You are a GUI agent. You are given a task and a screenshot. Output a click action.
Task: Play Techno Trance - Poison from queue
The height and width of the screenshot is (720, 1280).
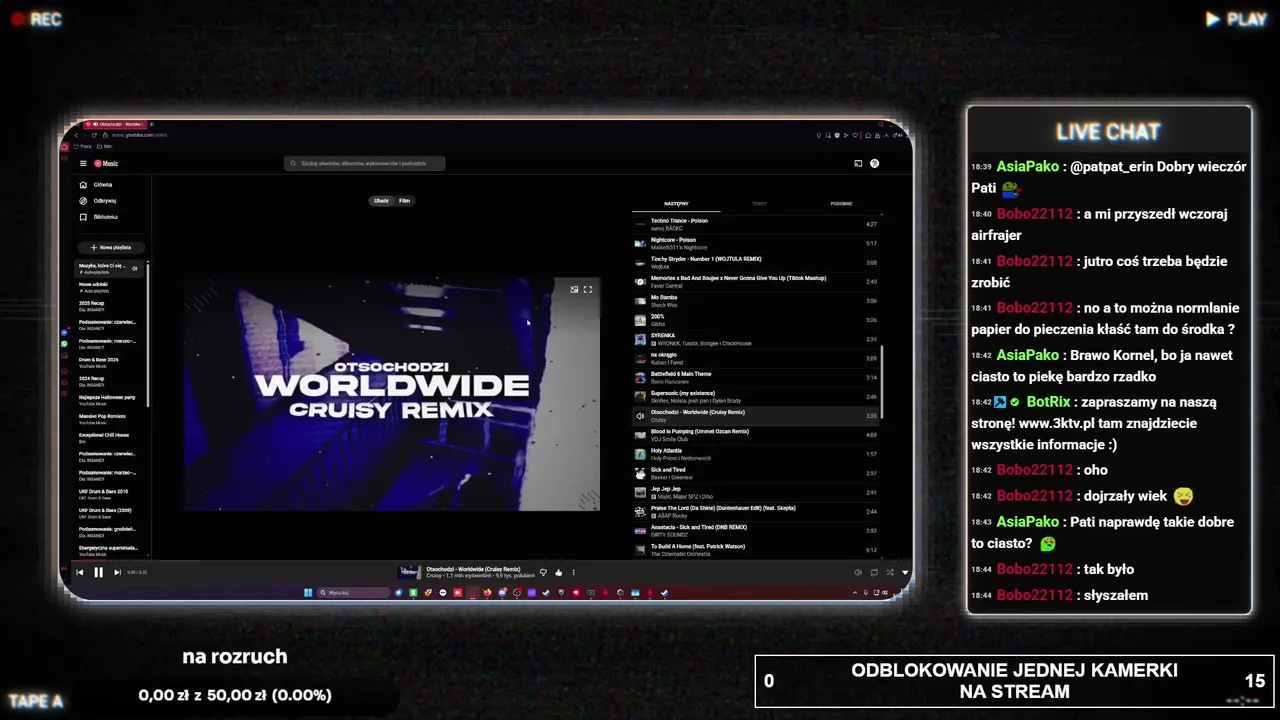coord(757,224)
